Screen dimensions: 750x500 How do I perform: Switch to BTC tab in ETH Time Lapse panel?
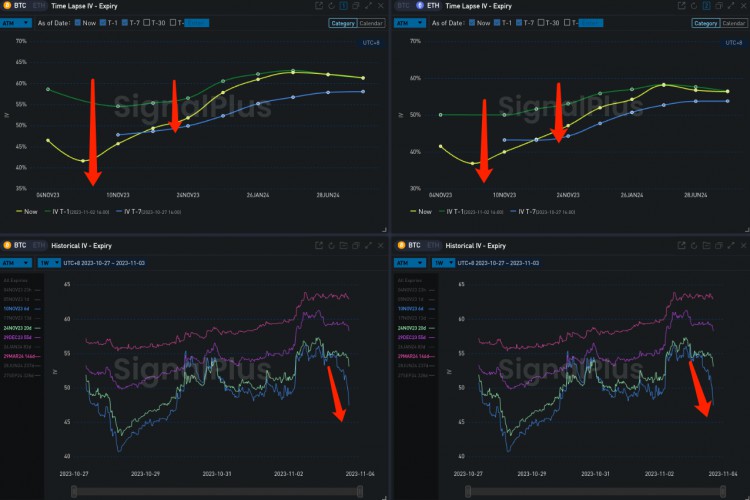click(404, 6)
